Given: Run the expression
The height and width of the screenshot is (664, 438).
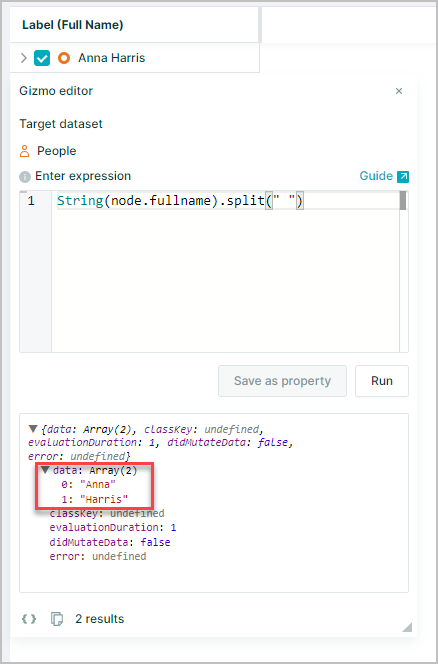Looking at the screenshot, I should pos(382,381).
